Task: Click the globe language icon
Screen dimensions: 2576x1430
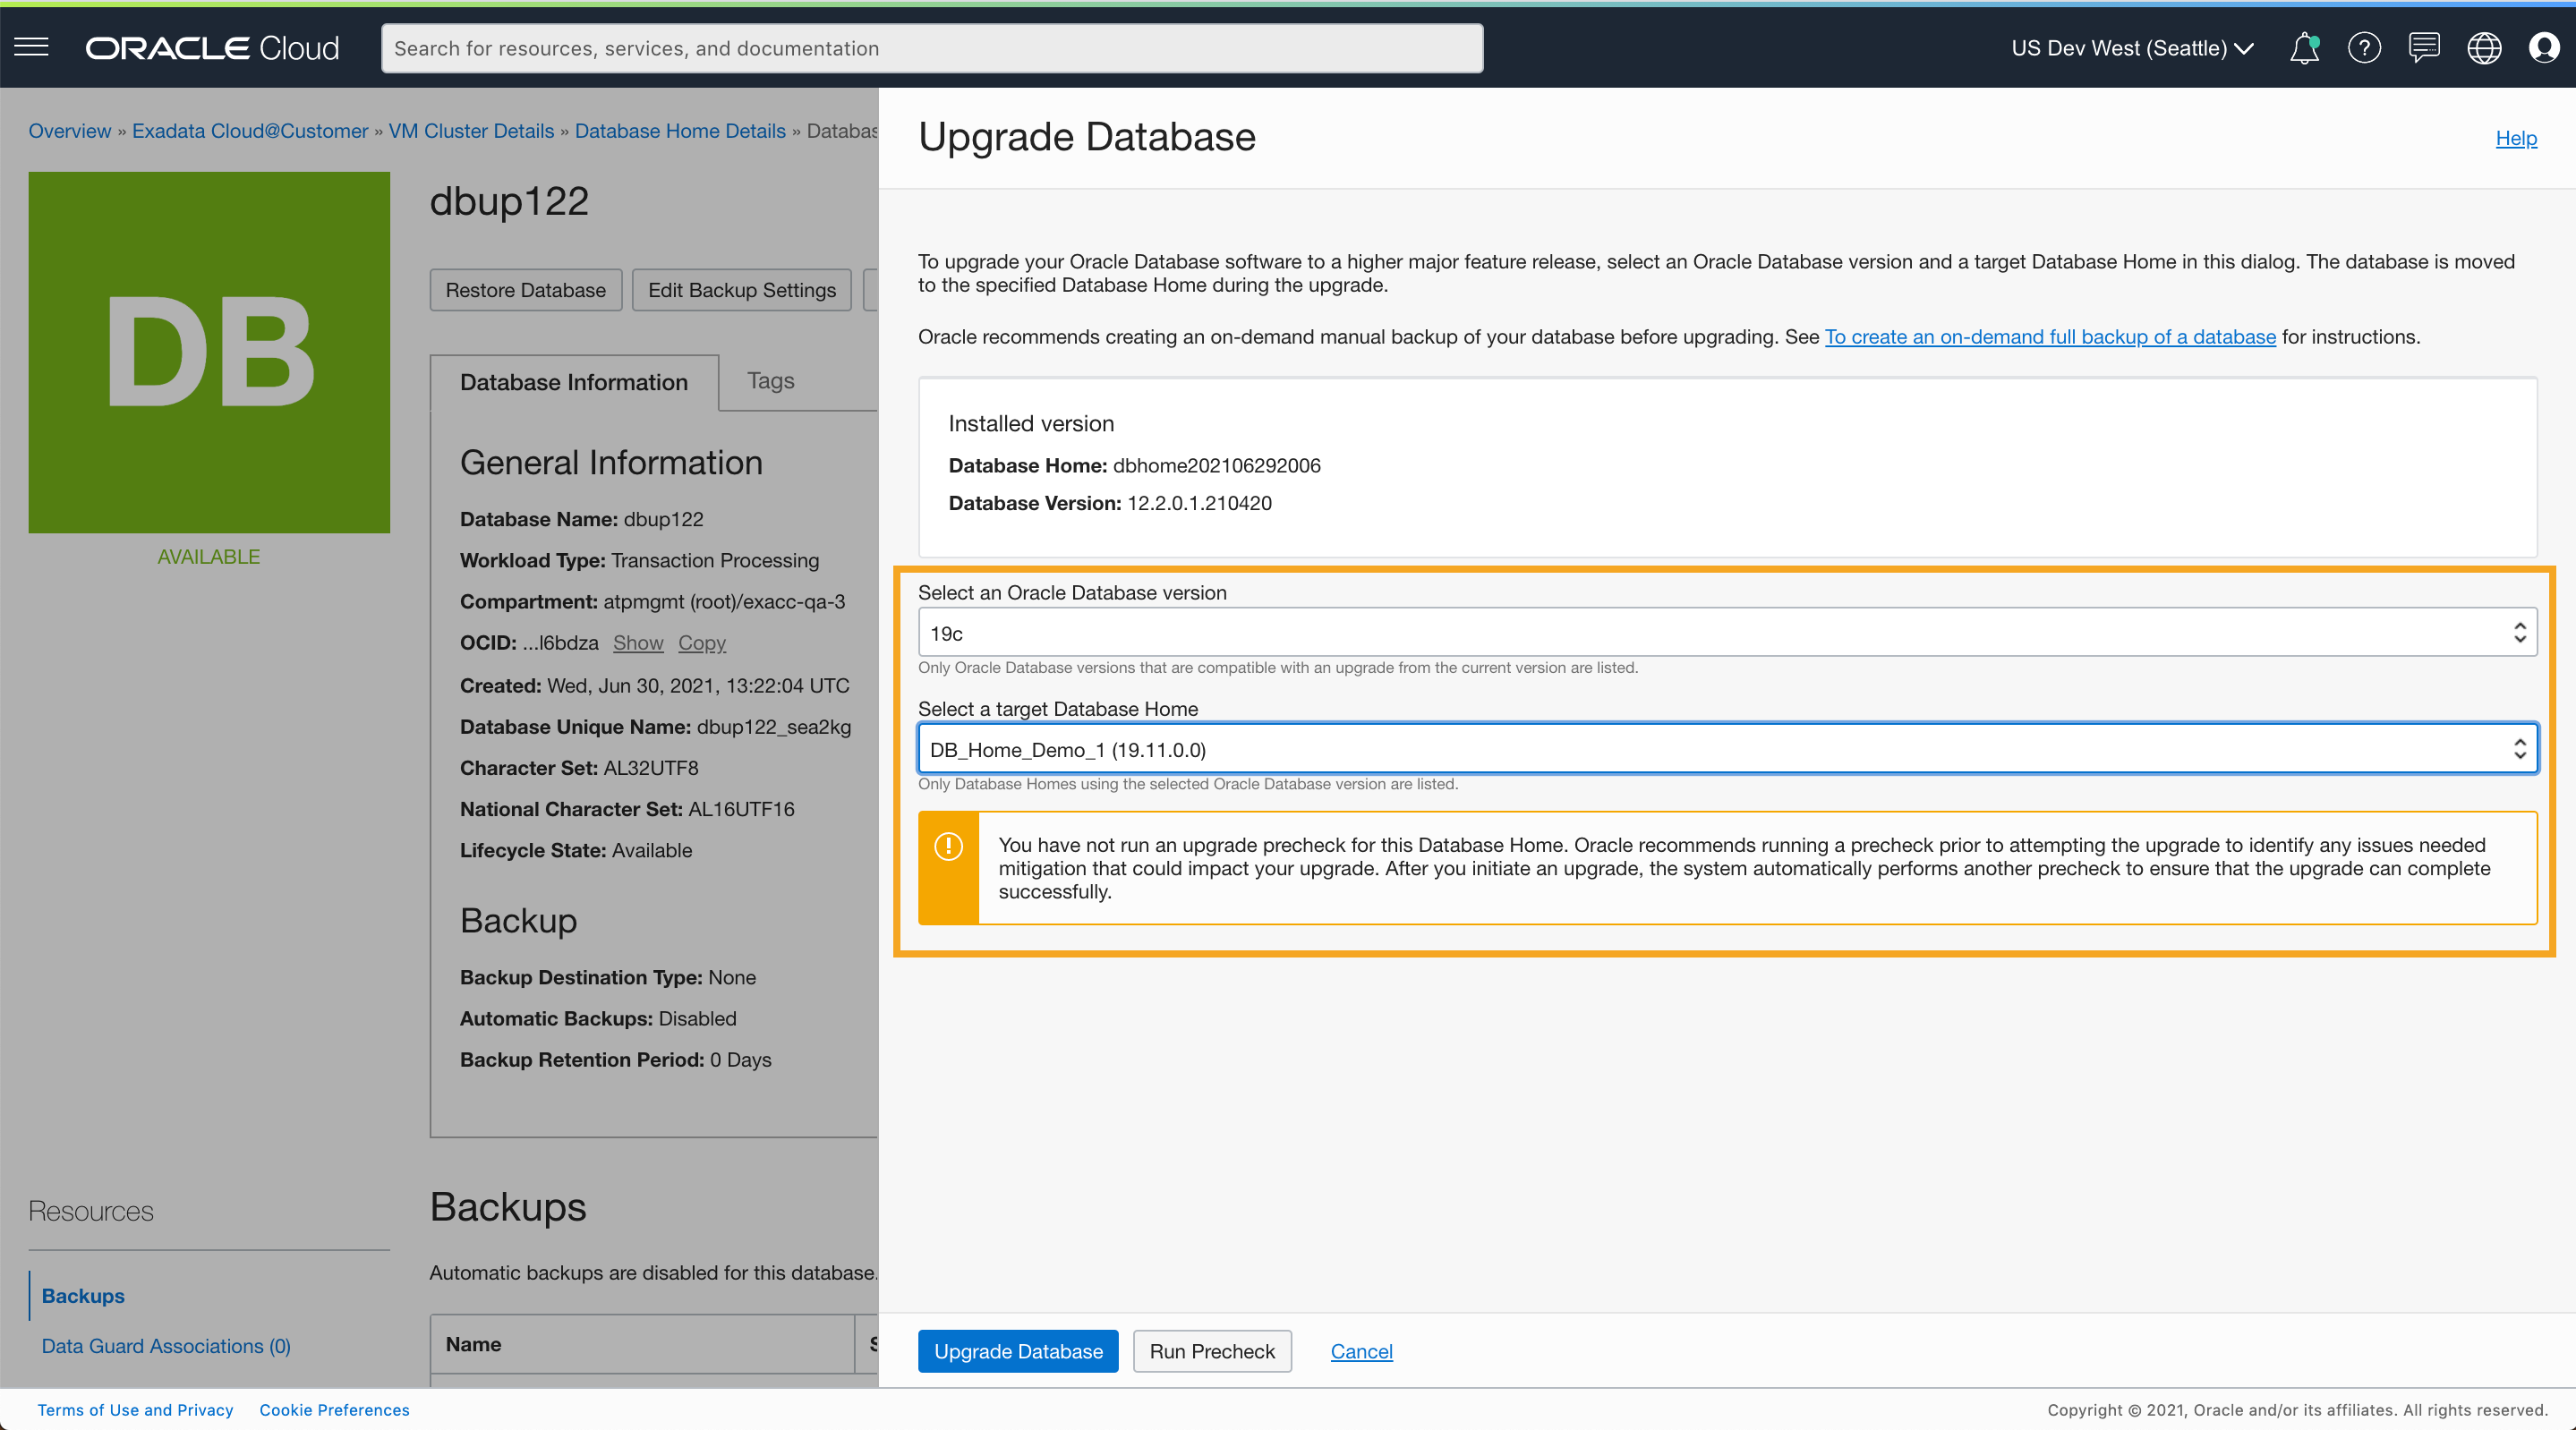Action: point(2484,48)
